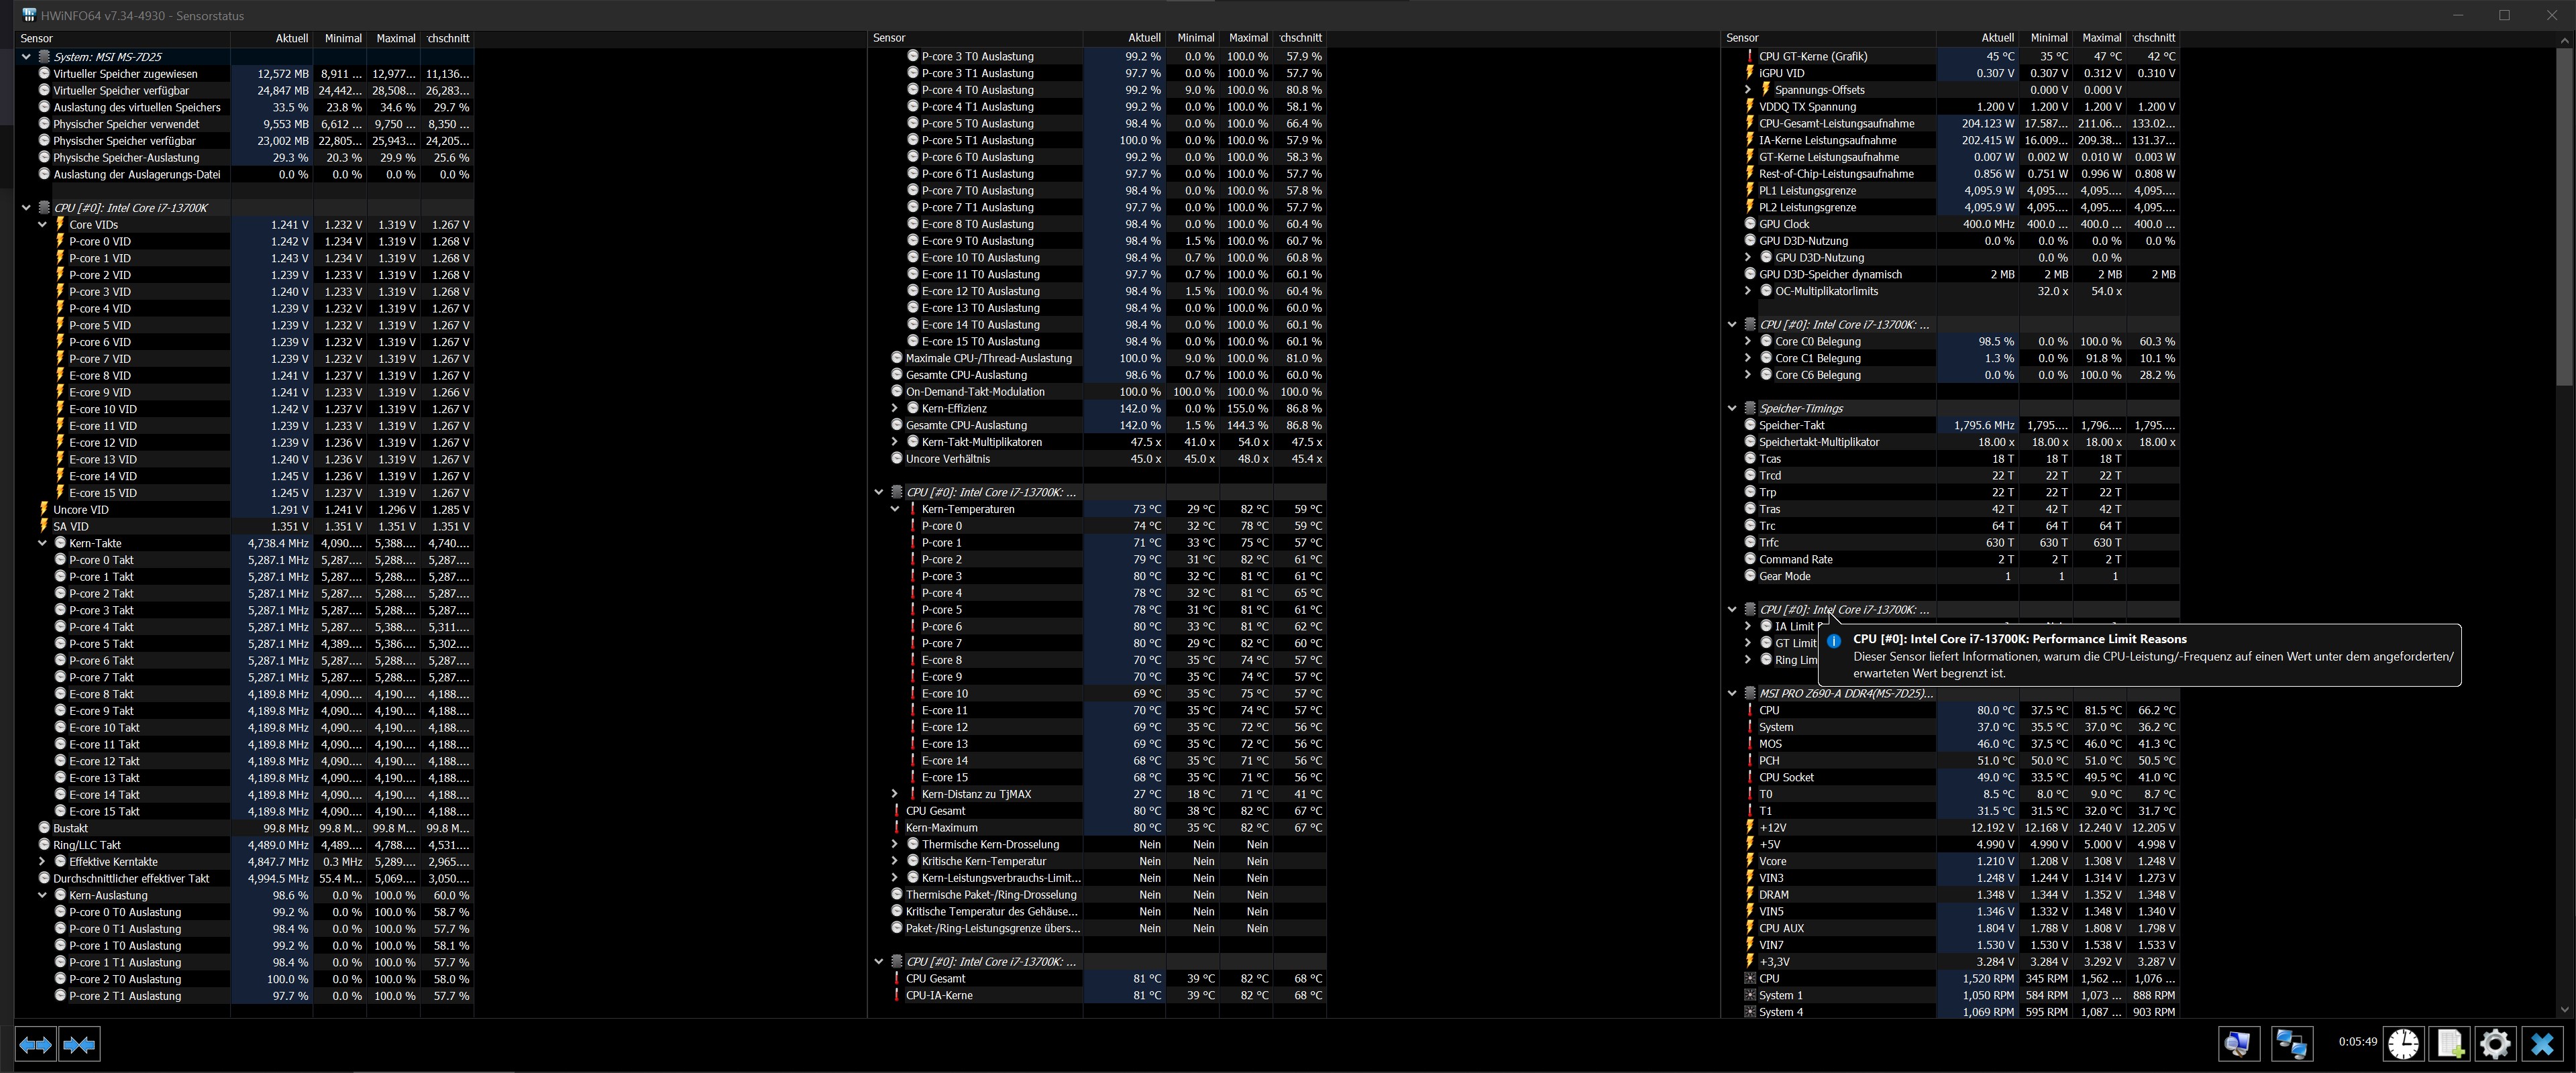Collapse the Kern-Takte tree group
The image size is (2576, 1073).
click(x=43, y=543)
